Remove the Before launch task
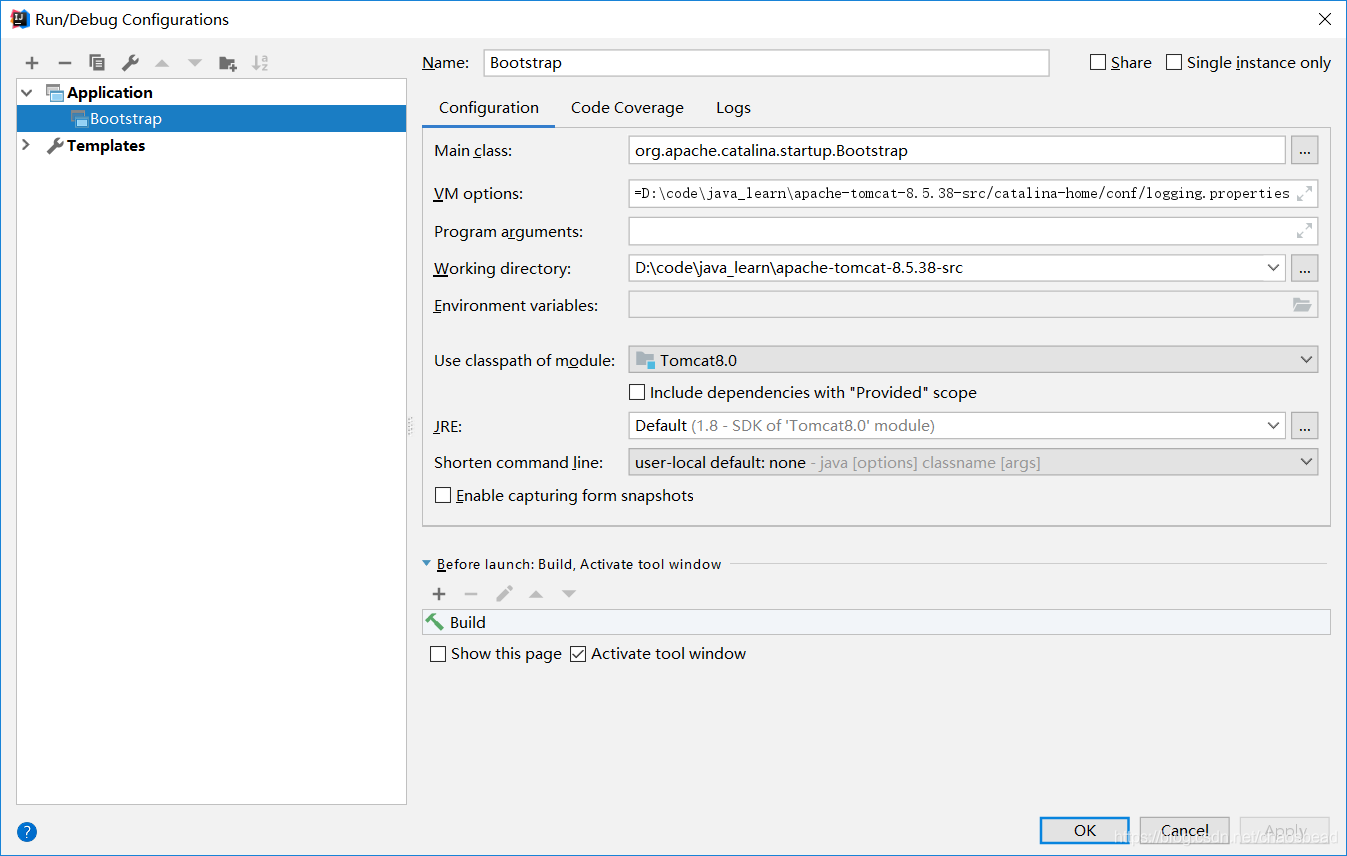The height and width of the screenshot is (856, 1347). click(x=471, y=594)
